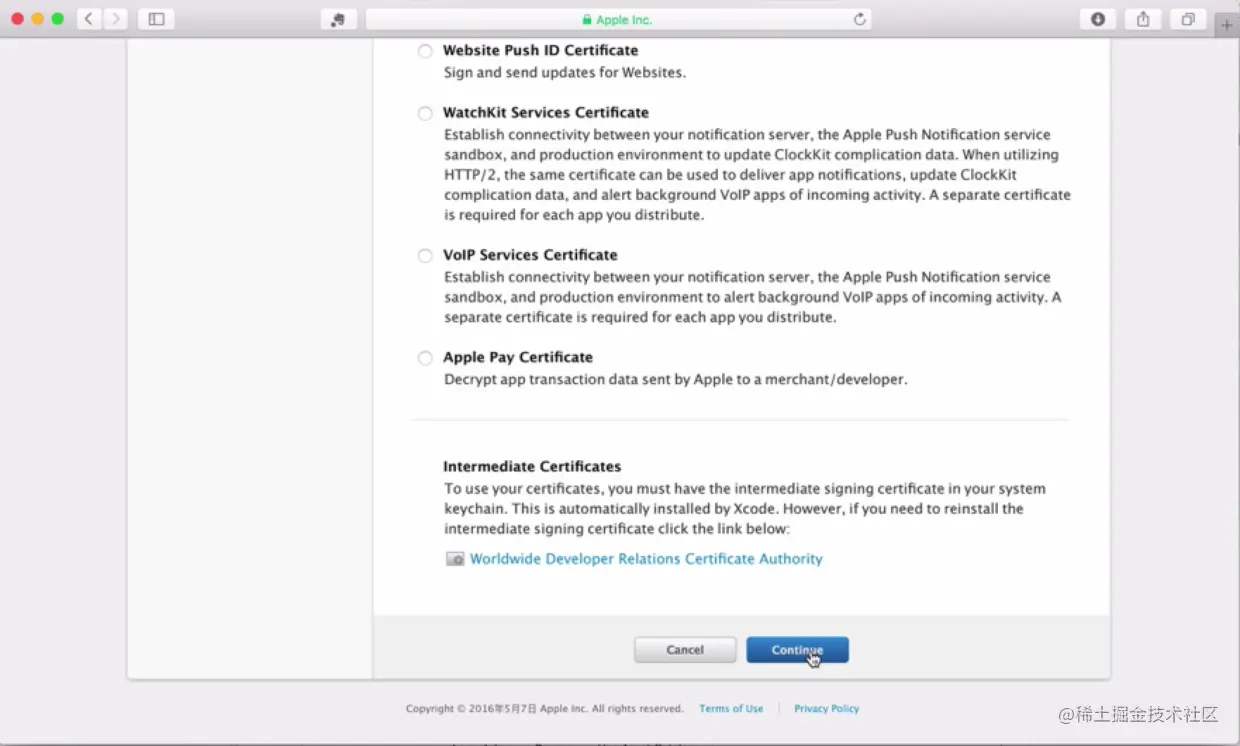1240x746 pixels.
Task: Click the Apple Inc. address bar field
Action: tap(618, 19)
